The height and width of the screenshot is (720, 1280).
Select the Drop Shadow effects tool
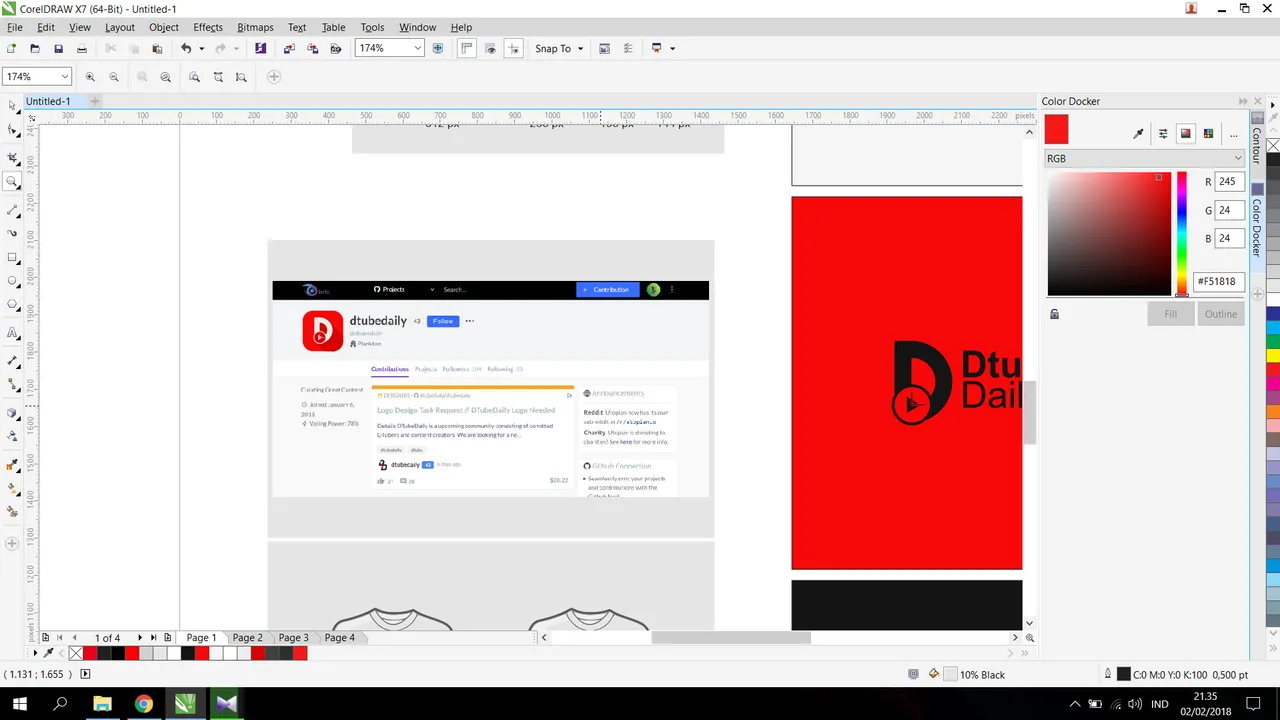pos(12,412)
